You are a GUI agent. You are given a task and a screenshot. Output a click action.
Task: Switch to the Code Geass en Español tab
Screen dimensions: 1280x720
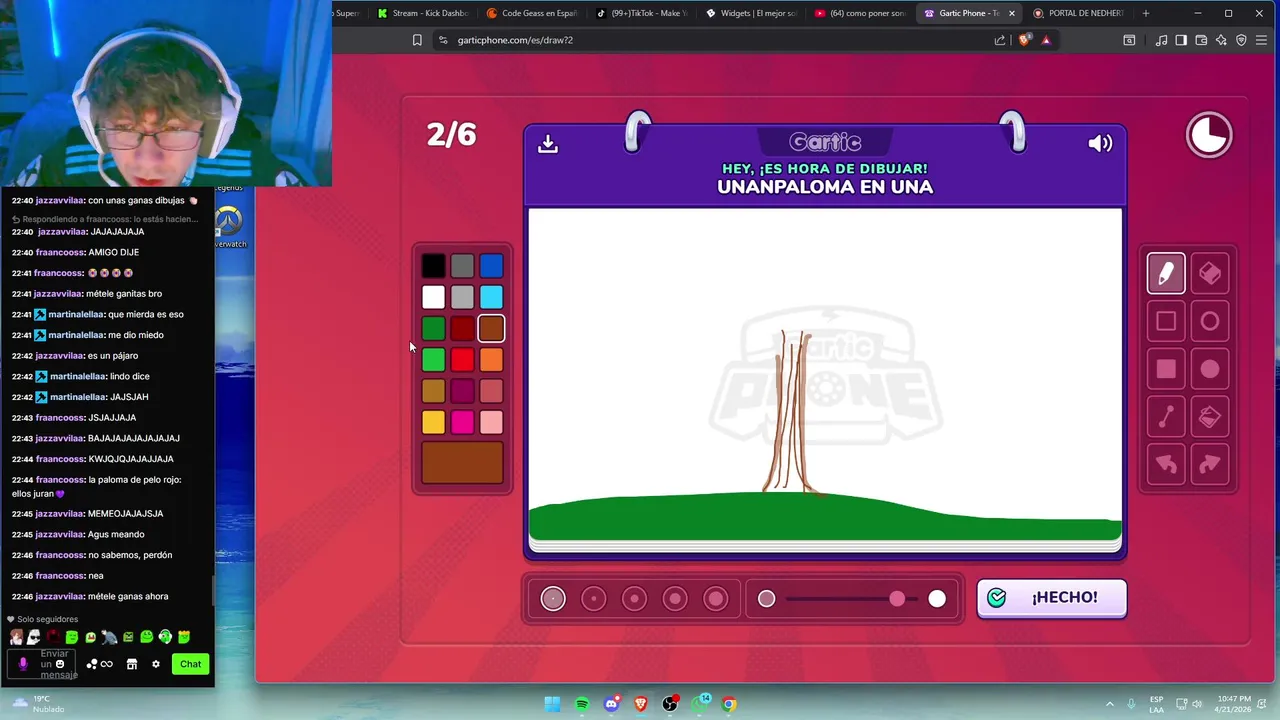(x=532, y=13)
